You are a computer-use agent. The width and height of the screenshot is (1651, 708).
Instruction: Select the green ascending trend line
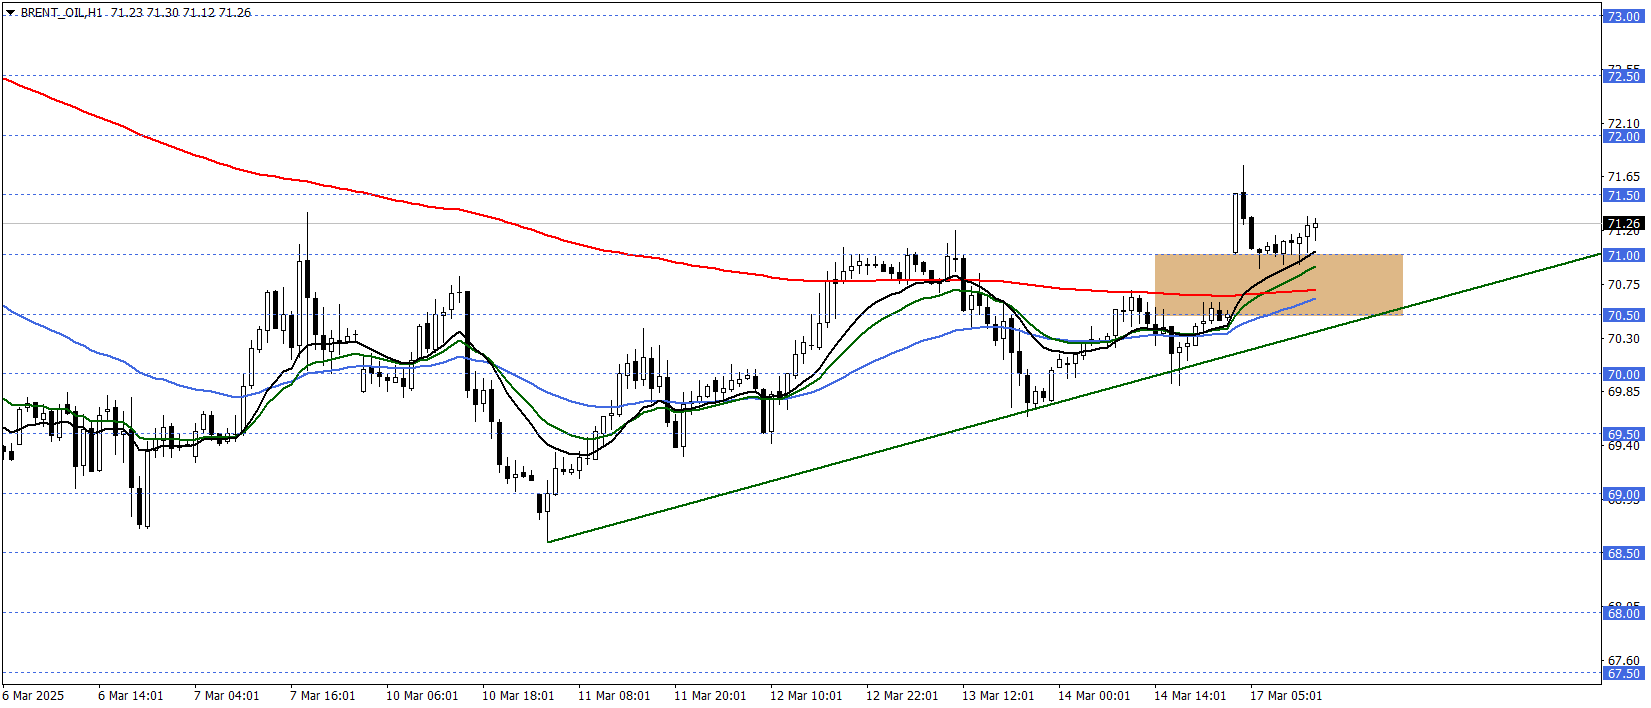[1073, 398]
